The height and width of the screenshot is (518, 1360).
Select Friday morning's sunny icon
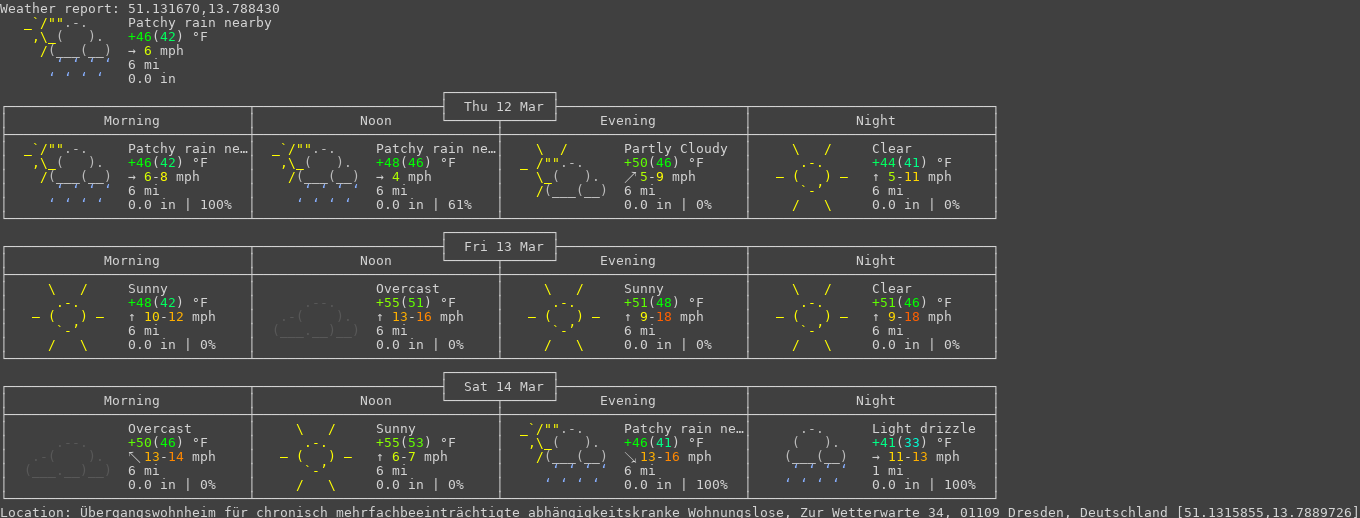(68, 317)
